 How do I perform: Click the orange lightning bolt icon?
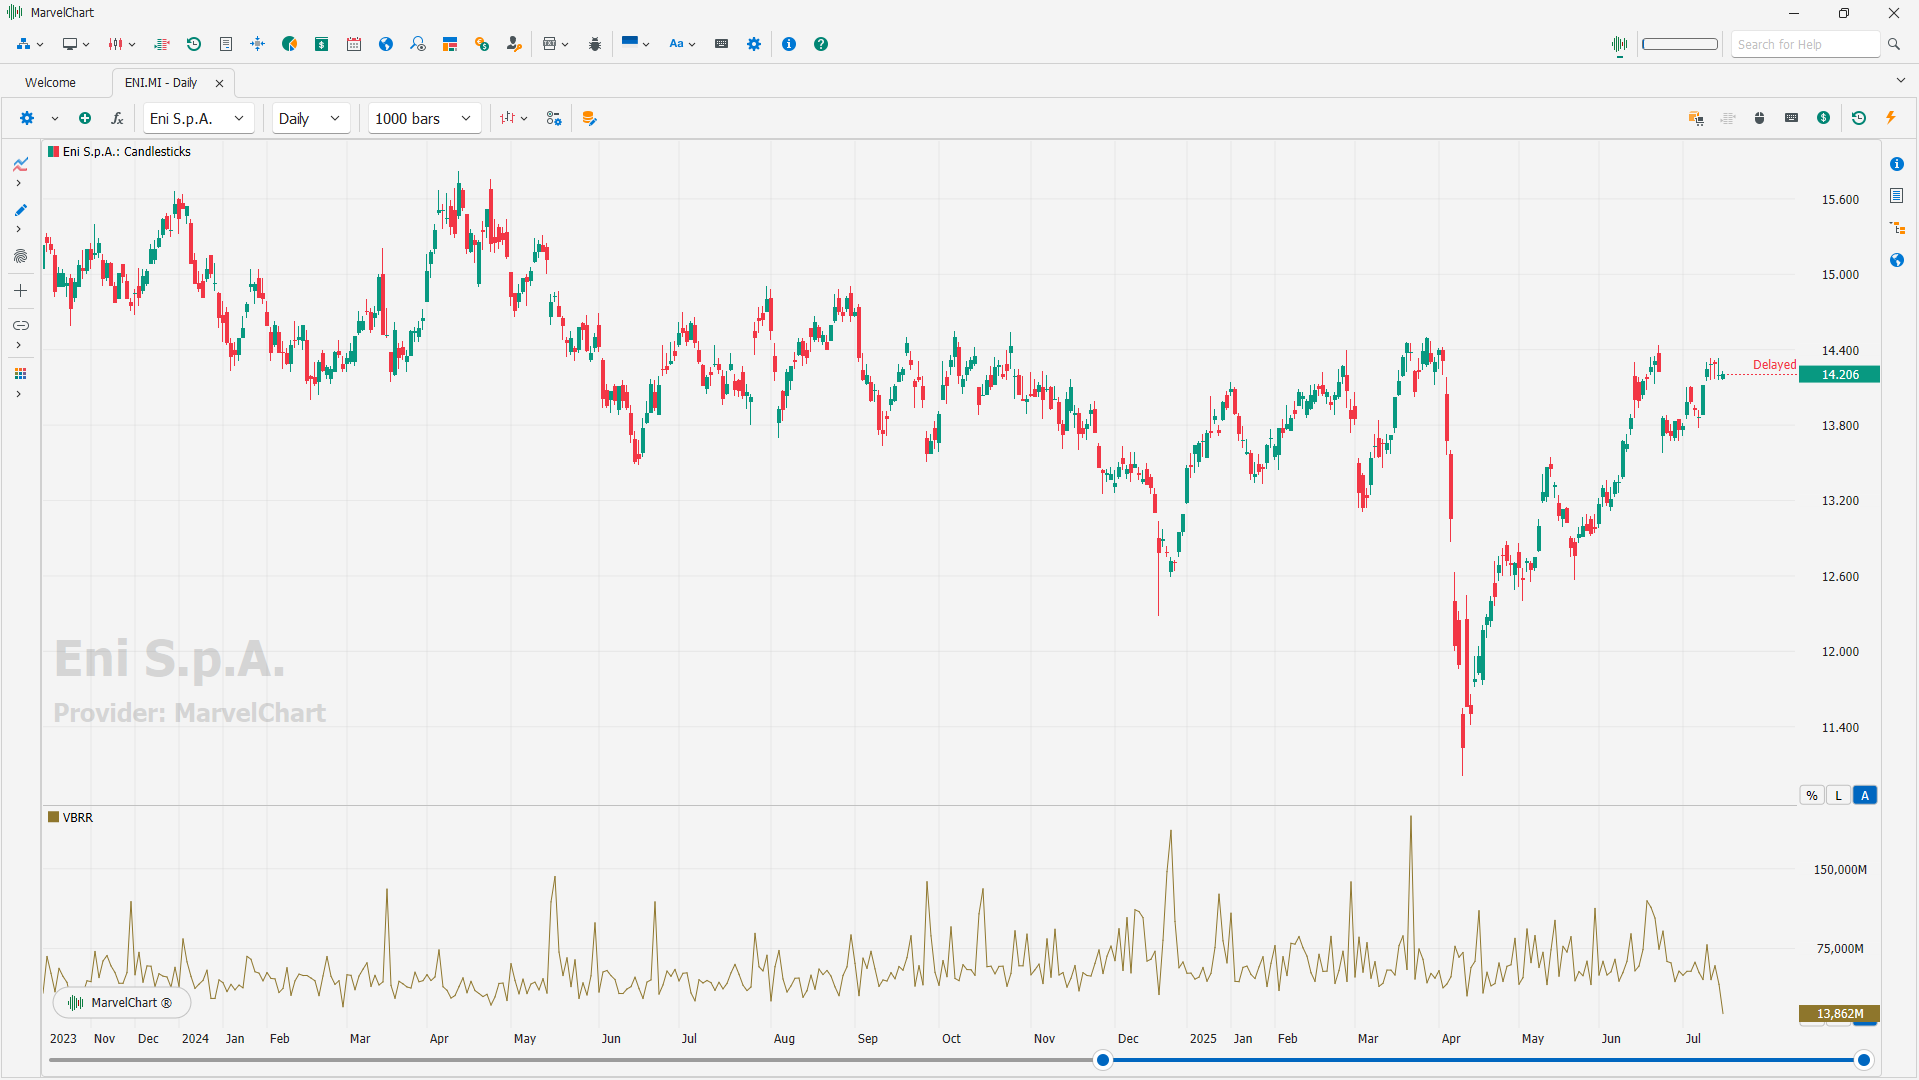(x=1891, y=118)
